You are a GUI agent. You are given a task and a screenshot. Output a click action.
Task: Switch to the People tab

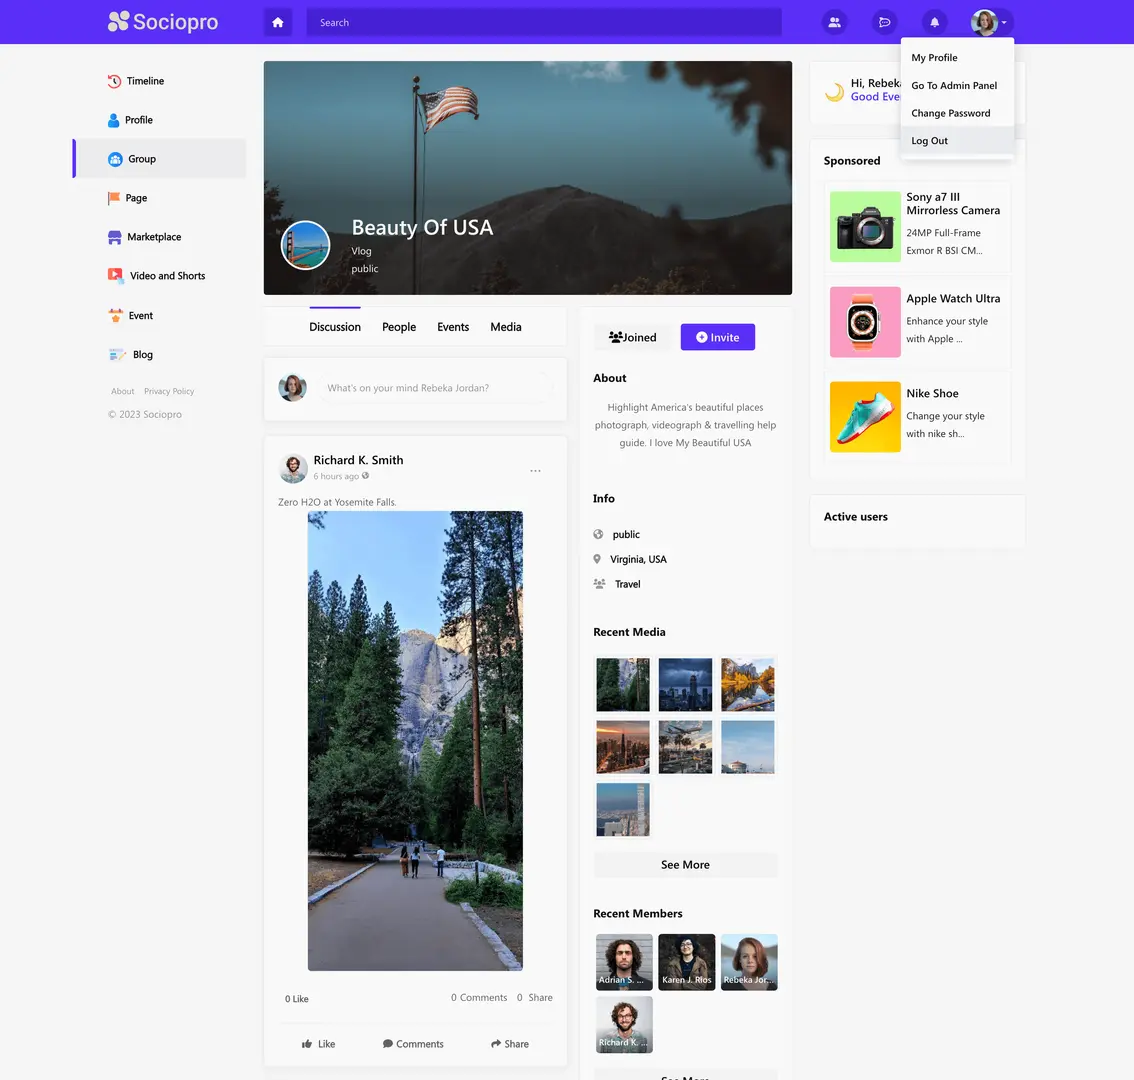(x=398, y=327)
